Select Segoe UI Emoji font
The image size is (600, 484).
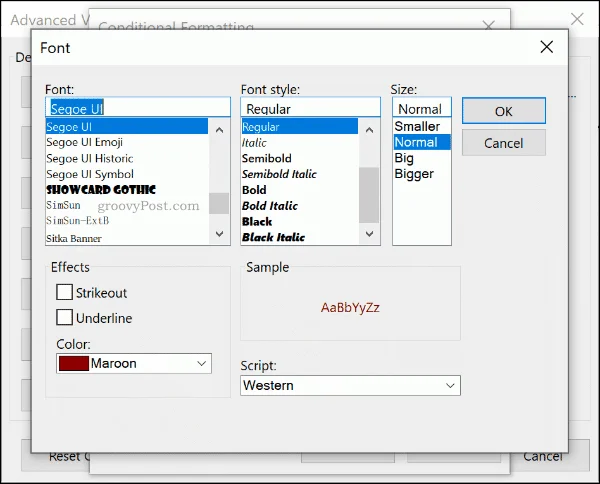127,142
